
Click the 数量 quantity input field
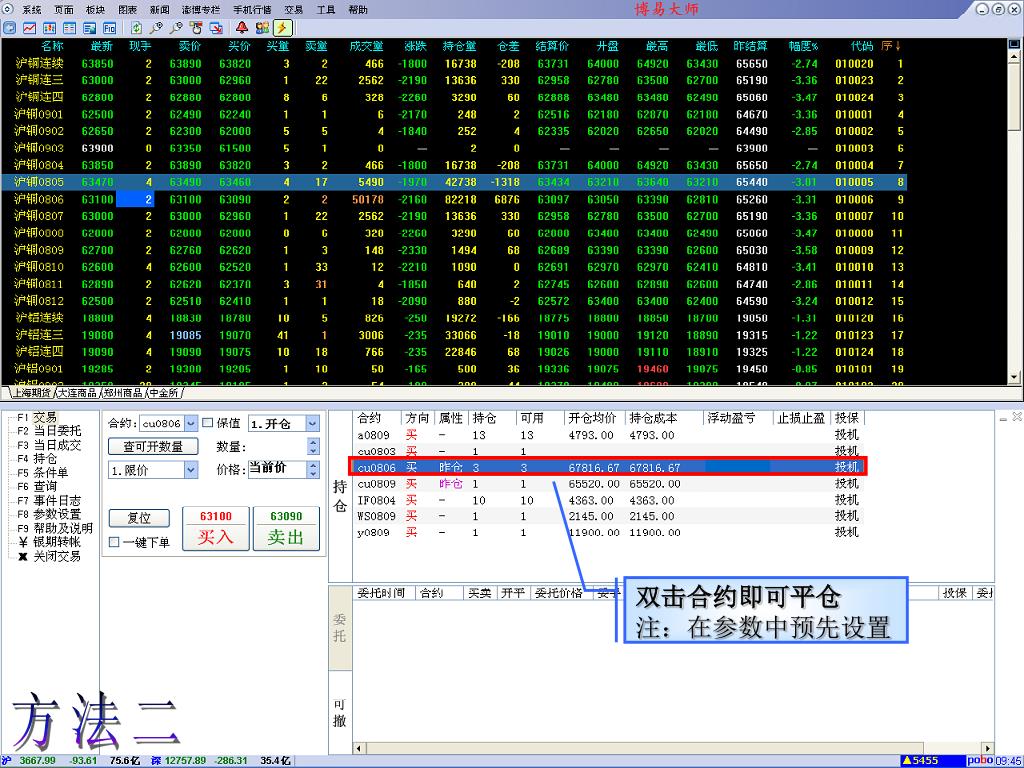pos(278,447)
